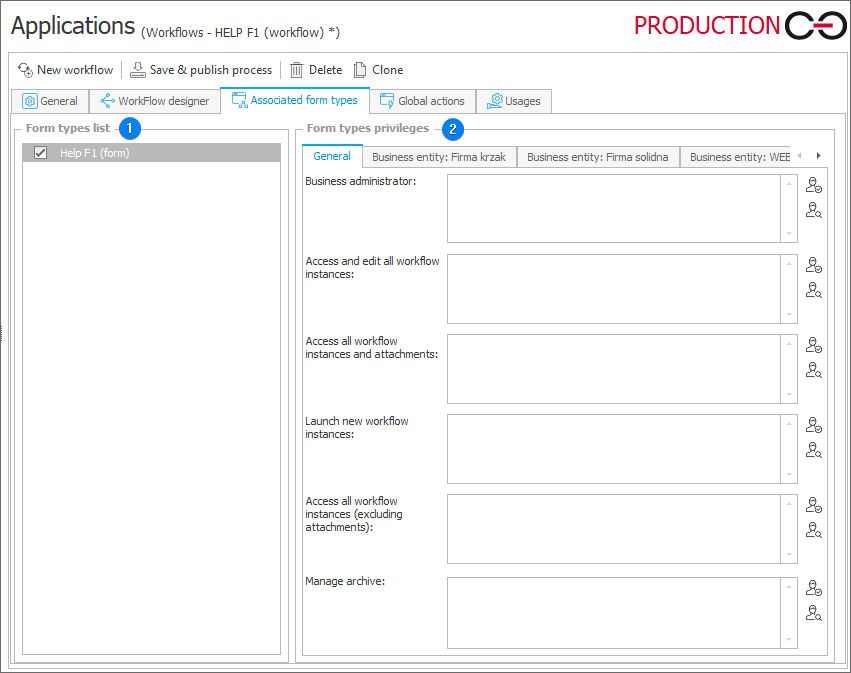Open Business entity: Firma krzak tab
The width and height of the screenshot is (851, 673).
click(x=439, y=157)
